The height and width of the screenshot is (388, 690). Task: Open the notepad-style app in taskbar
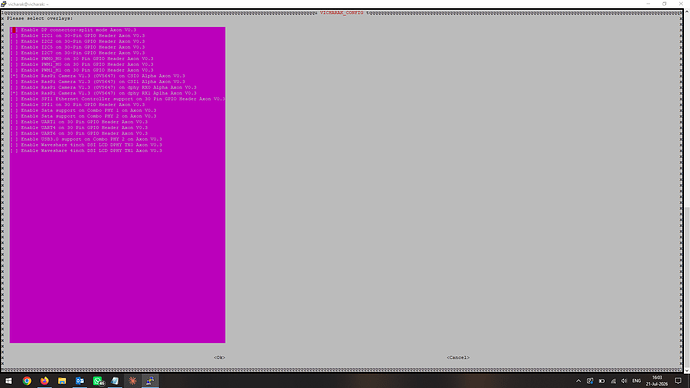(115, 381)
